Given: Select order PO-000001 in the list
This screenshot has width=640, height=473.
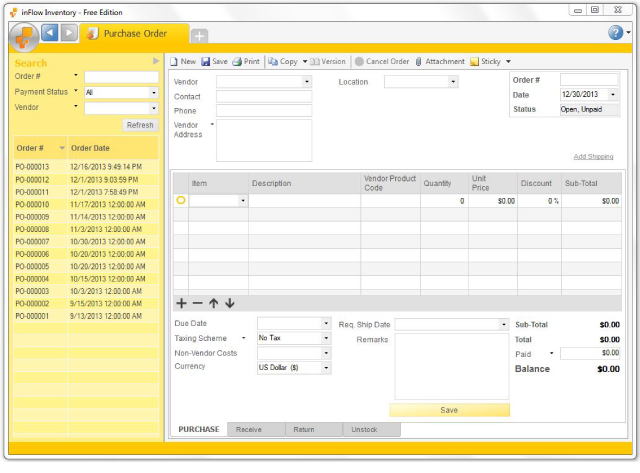Looking at the screenshot, I should [86, 316].
